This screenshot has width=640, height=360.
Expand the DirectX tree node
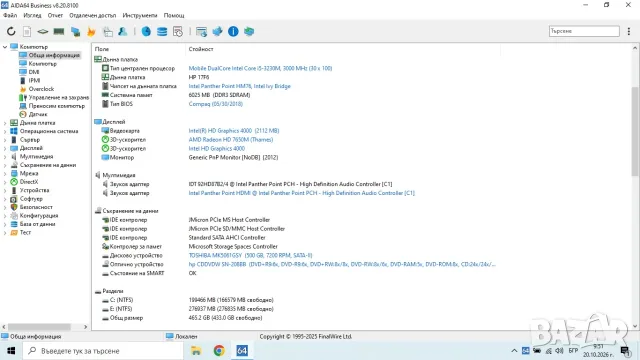[5, 182]
